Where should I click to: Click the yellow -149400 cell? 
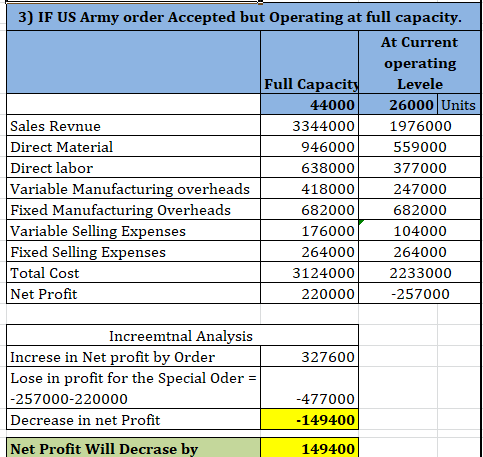pos(310,419)
